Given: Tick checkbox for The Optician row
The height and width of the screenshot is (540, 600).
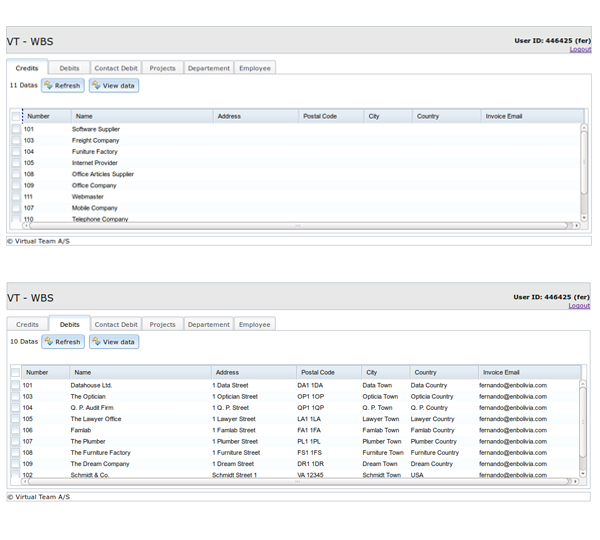Looking at the screenshot, I should [15, 396].
